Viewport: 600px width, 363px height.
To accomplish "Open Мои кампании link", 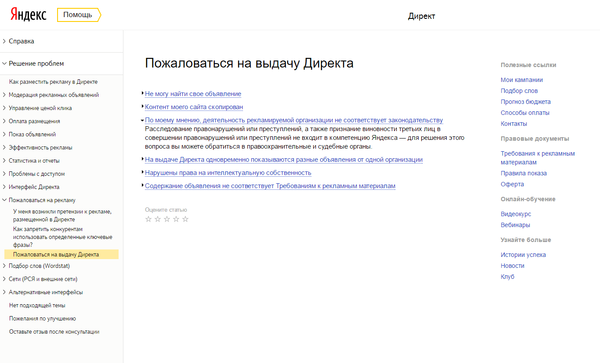I will (522, 80).
